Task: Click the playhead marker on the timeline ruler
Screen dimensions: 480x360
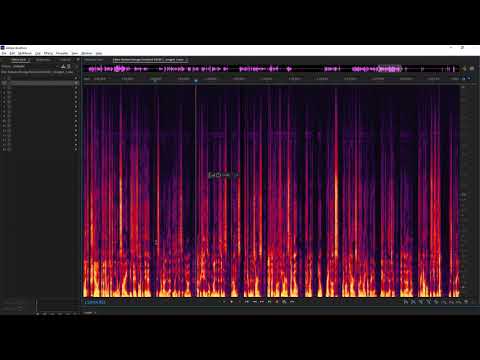Action: point(196,80)
